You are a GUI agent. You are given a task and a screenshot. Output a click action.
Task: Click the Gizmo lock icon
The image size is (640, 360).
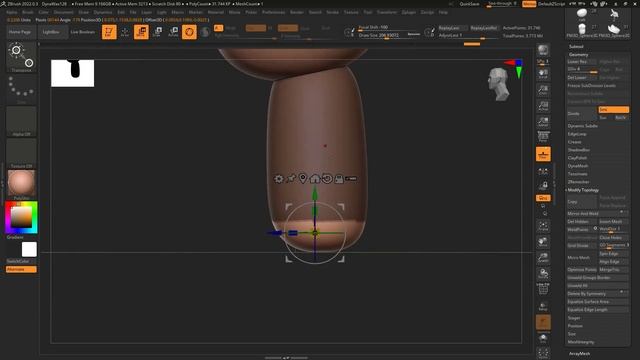[339, 179]
